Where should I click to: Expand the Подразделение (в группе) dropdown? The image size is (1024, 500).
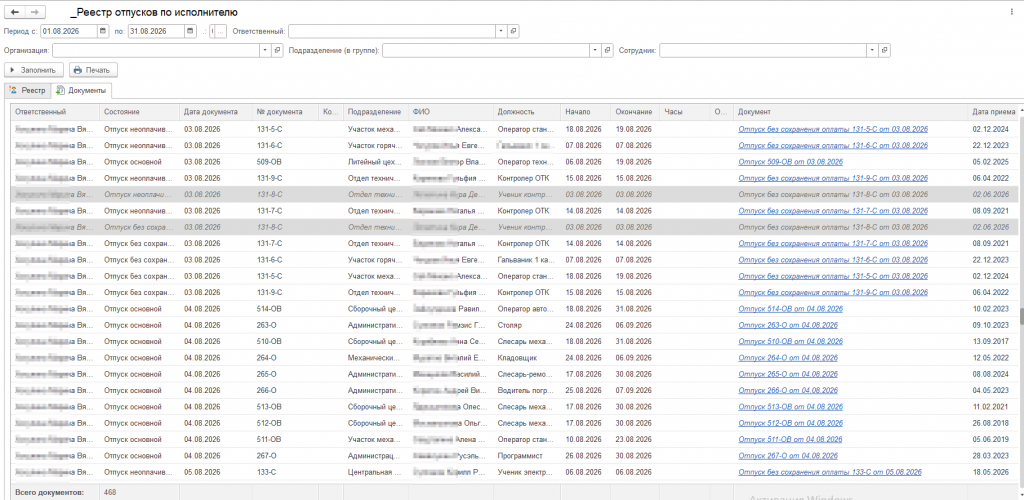click(x=595, y=50)
